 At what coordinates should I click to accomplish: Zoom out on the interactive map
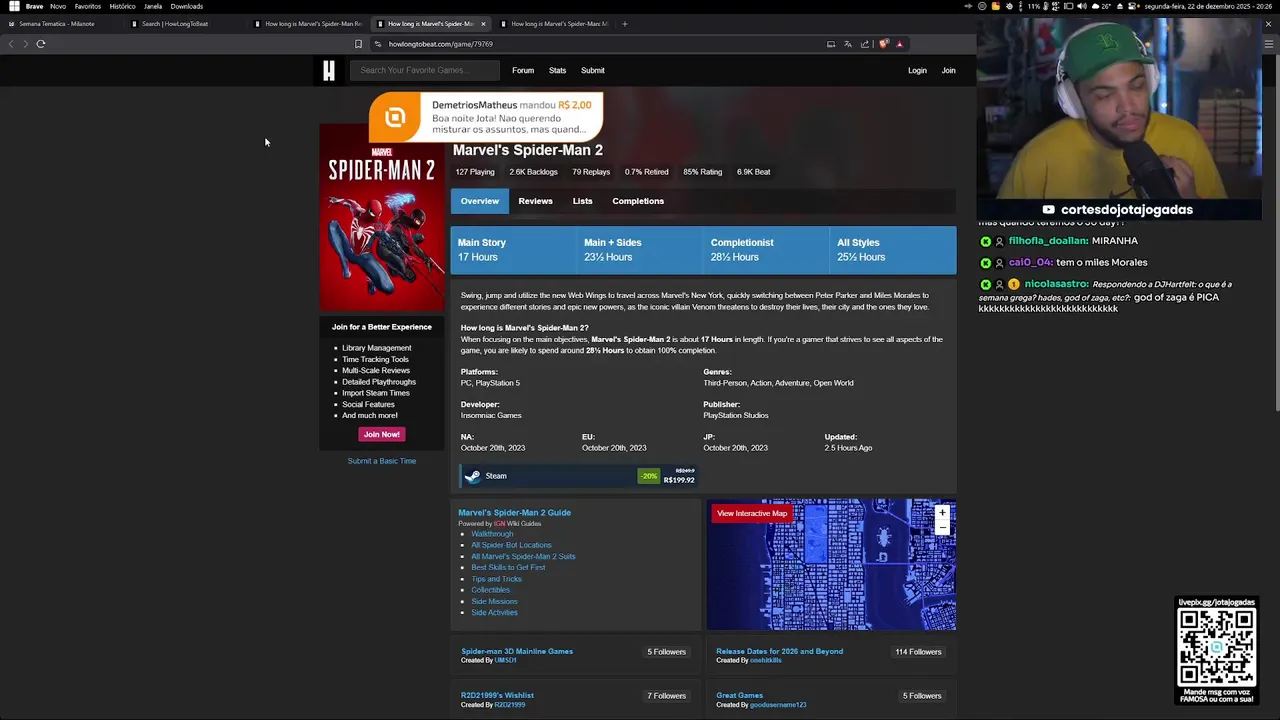pyautogui.click(x=941, y=526)
